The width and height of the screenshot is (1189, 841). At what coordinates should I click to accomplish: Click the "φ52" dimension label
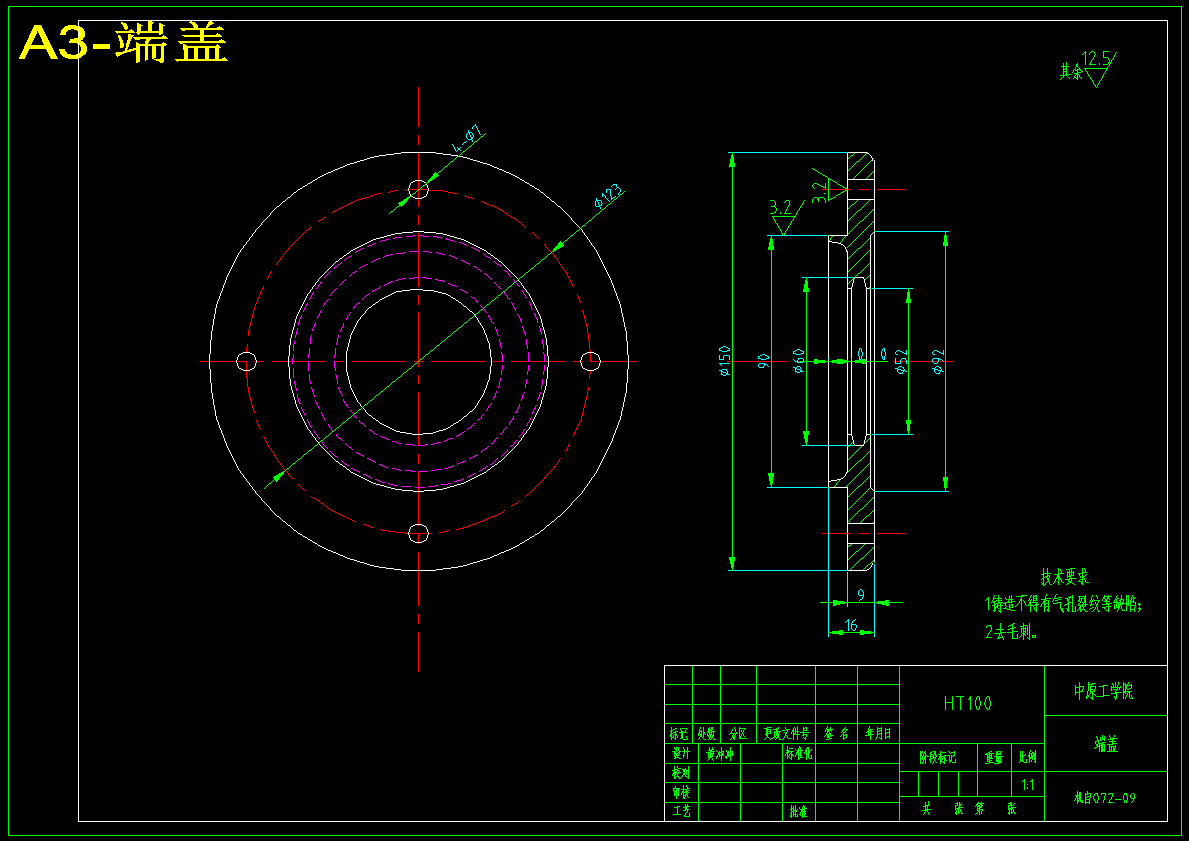pyautogui.click(x=902, y=361)
